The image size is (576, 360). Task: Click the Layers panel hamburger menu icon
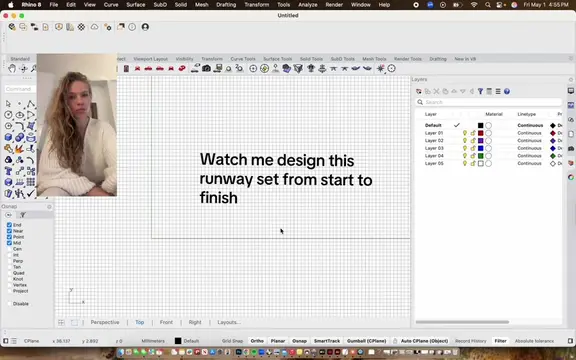coord(498,91)
